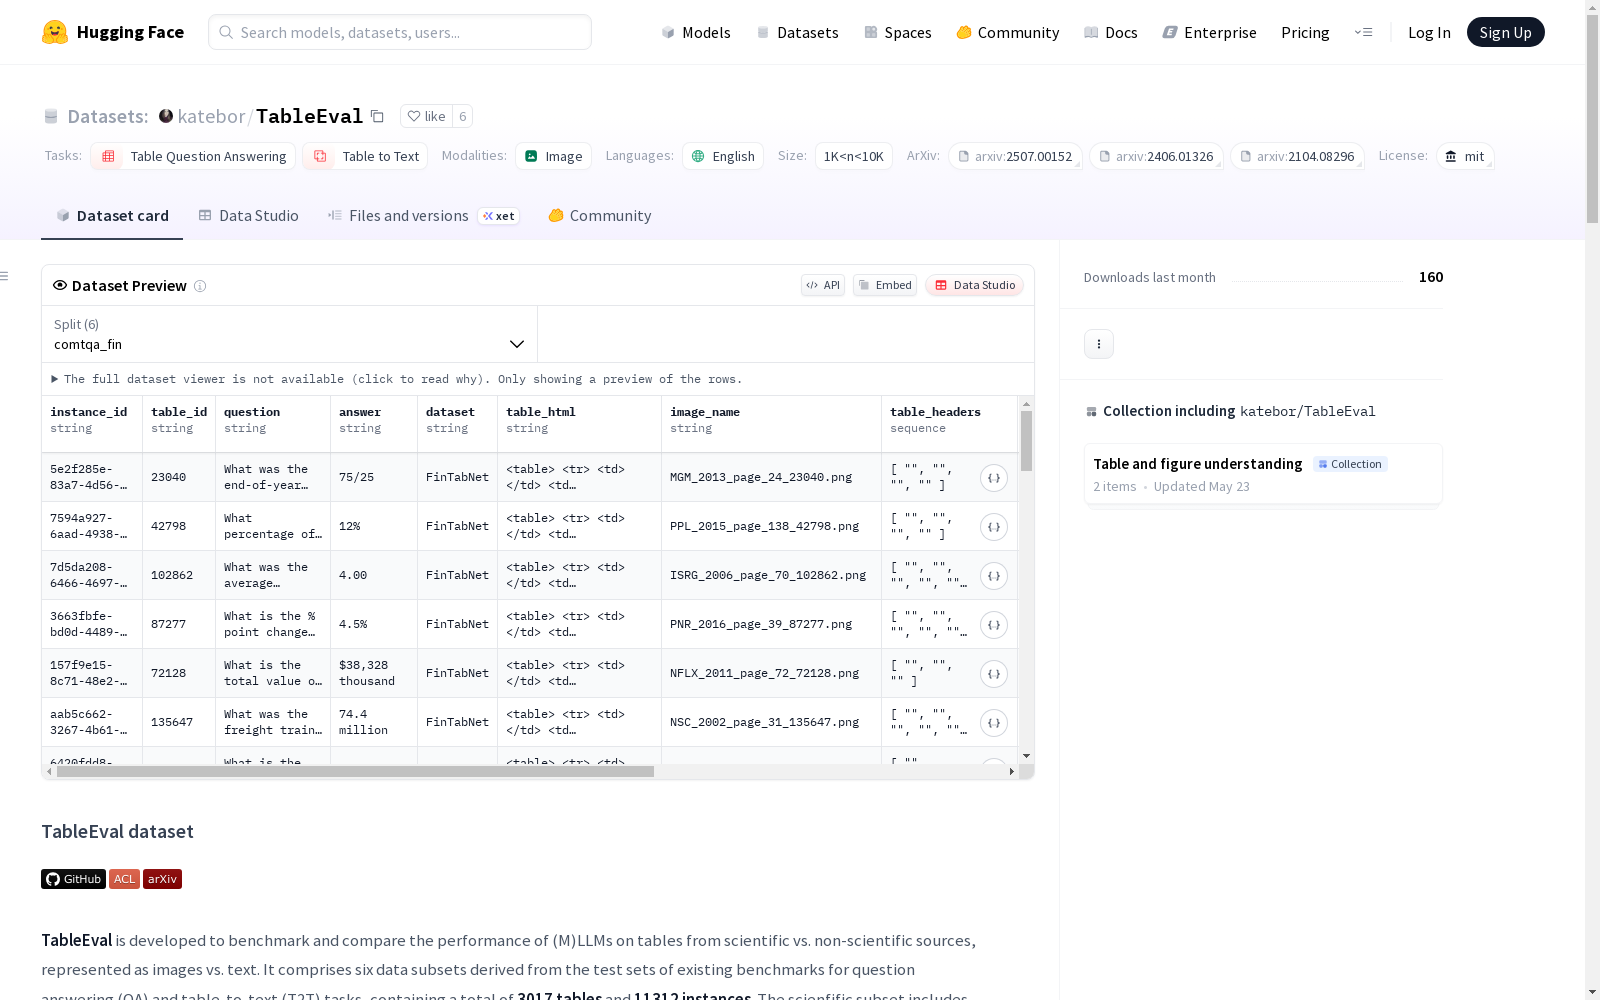Image resolution: width=1600 pixels, height=1000 pixels.
Task: Open arxiv:2406.01326 tag
Action: tap(1157, 156)
